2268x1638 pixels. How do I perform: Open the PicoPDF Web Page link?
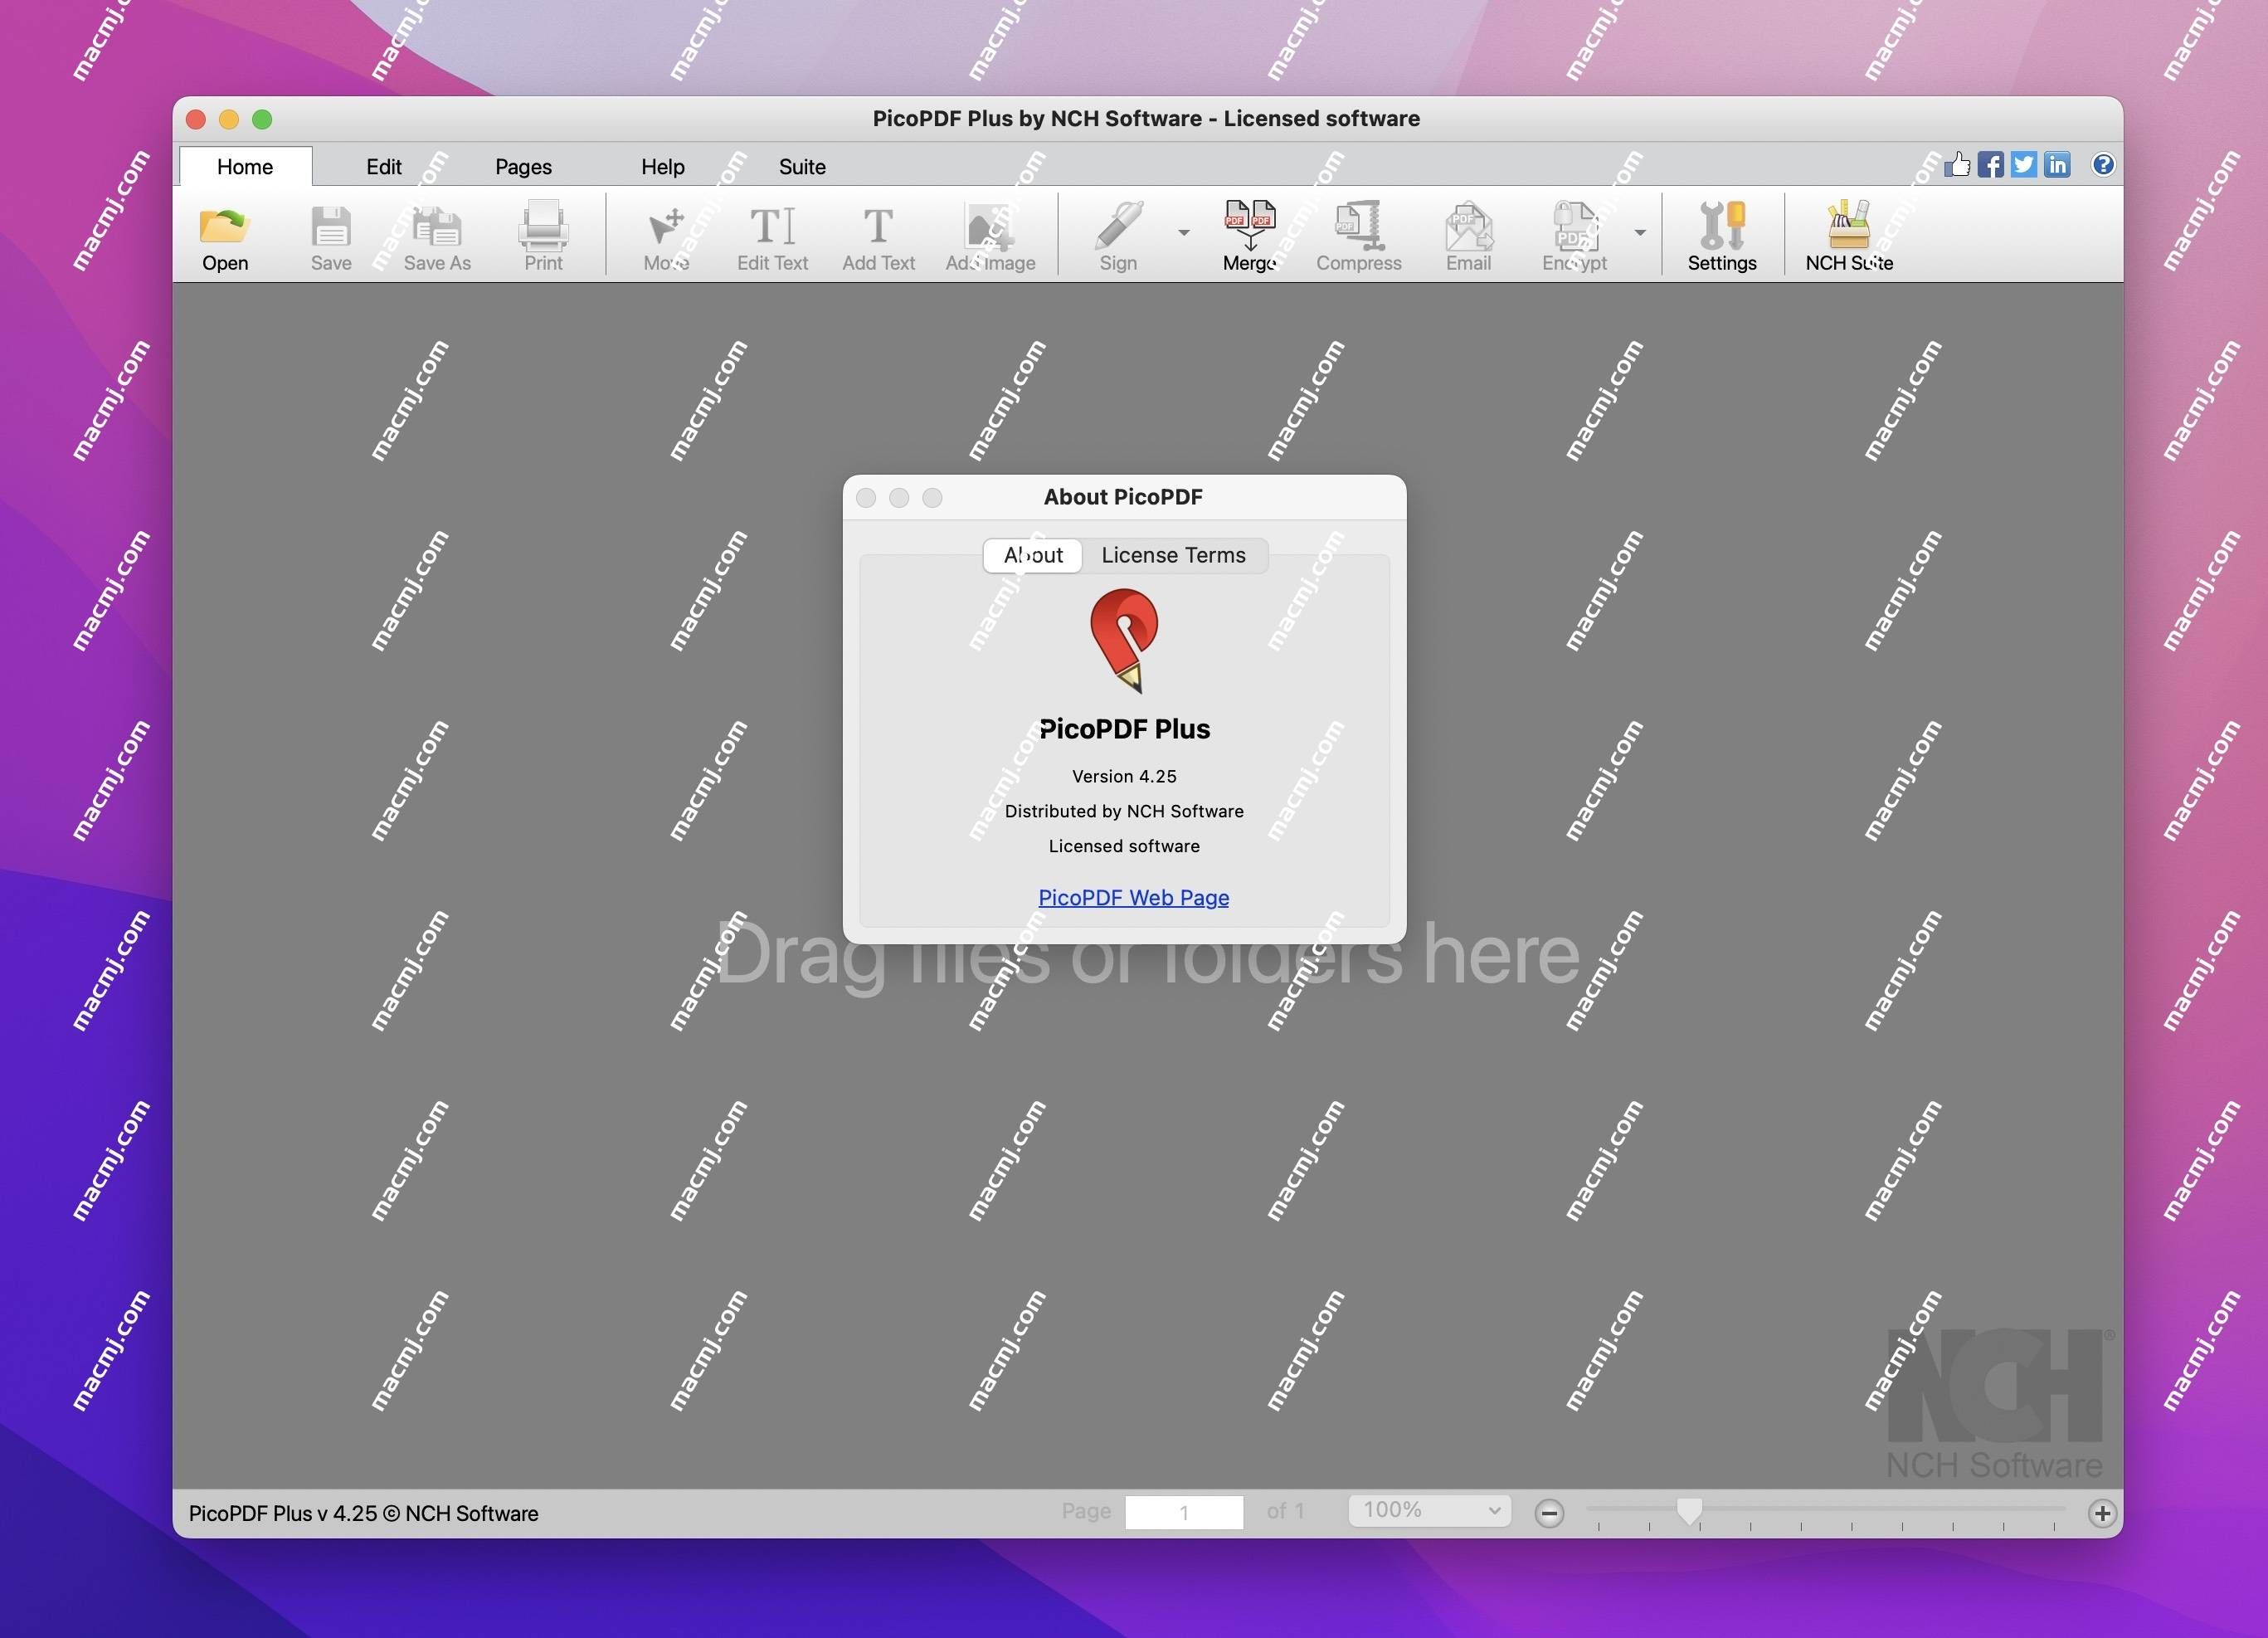click(1133, 897)
